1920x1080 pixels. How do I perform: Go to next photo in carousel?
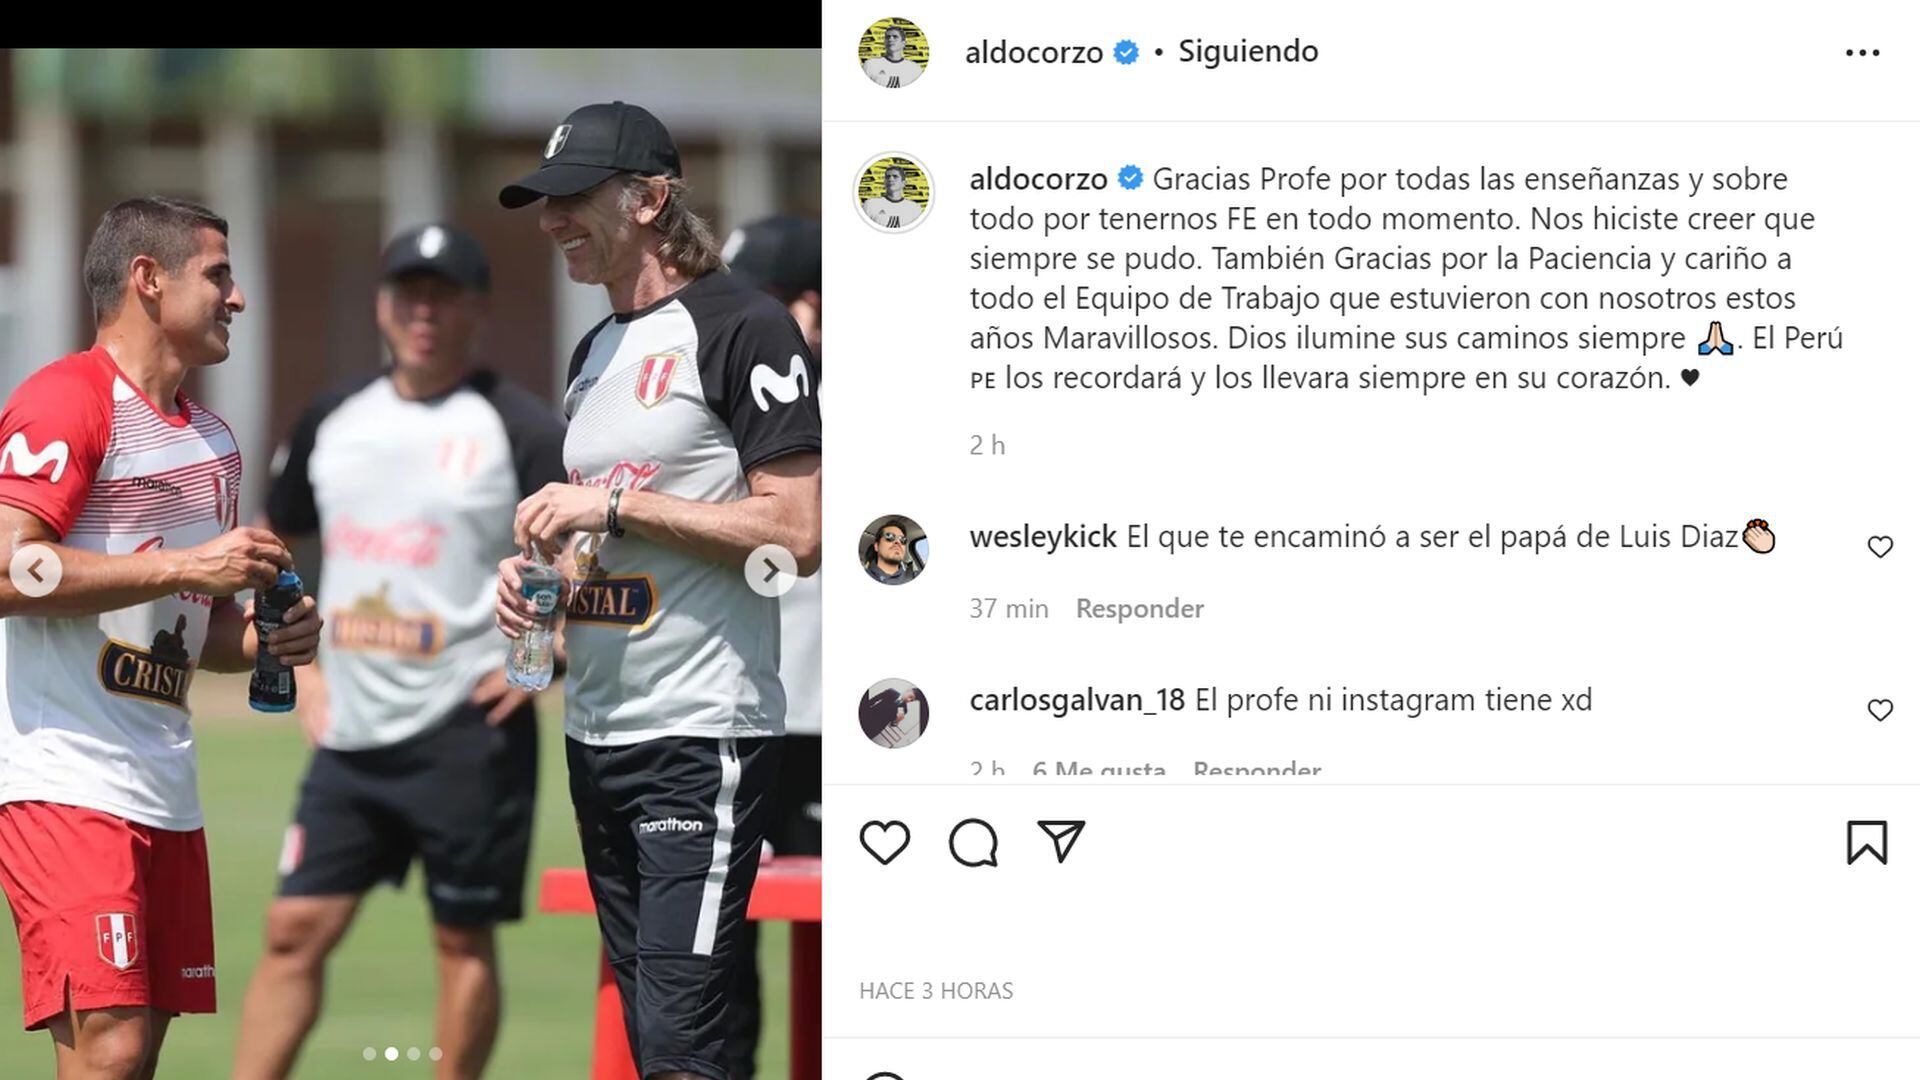coord(770,571)
